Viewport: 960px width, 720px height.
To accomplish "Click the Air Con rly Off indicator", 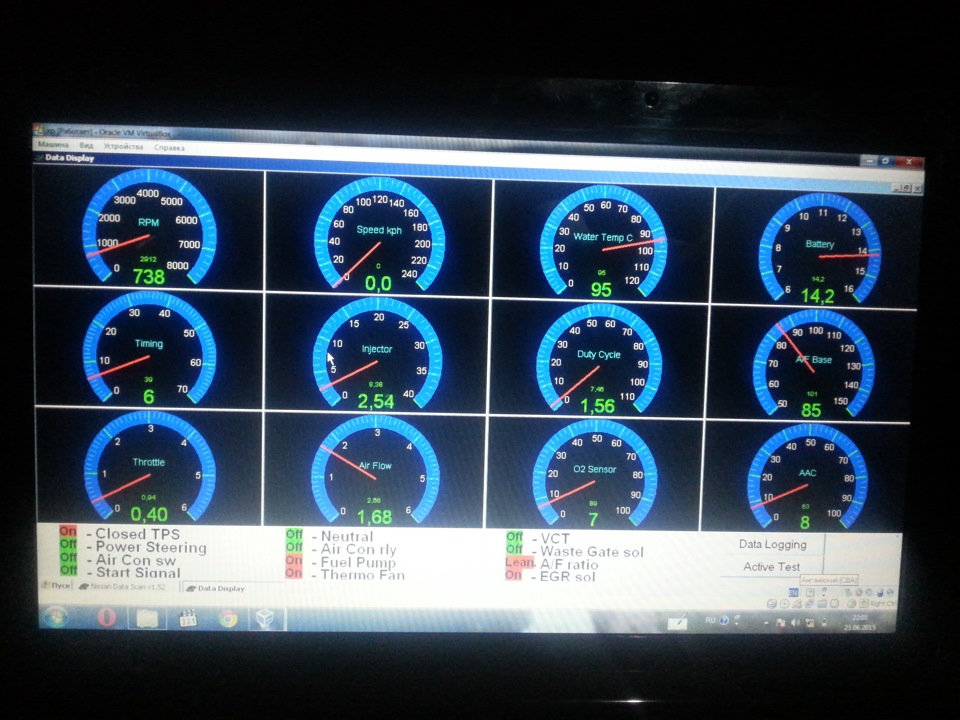I will 294,547.
